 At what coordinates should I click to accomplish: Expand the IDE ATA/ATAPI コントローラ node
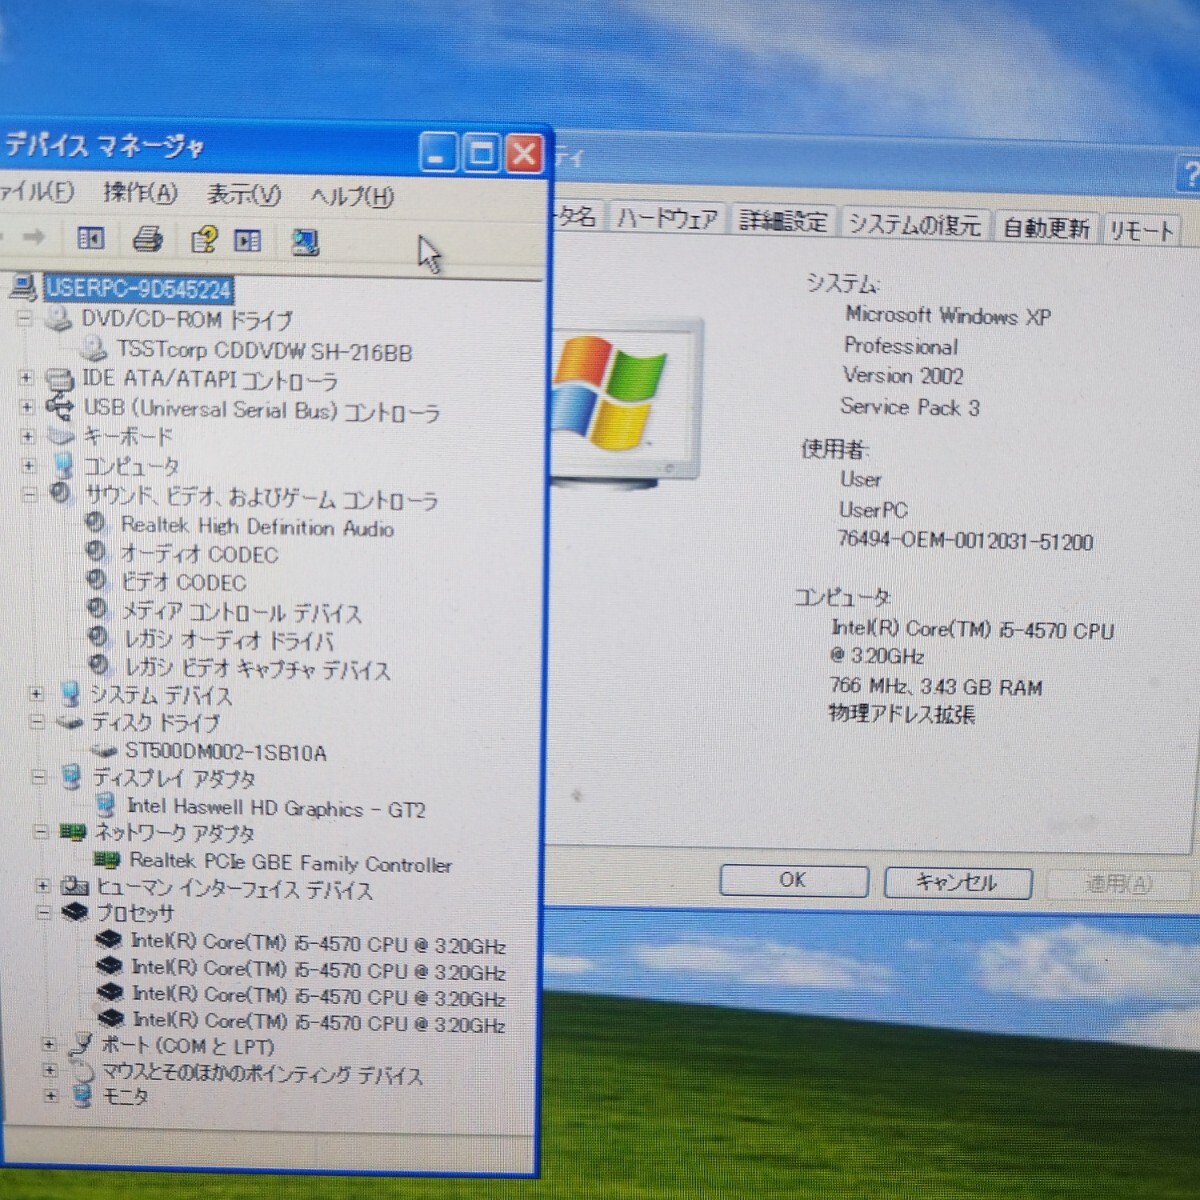(x=26, y=379)
